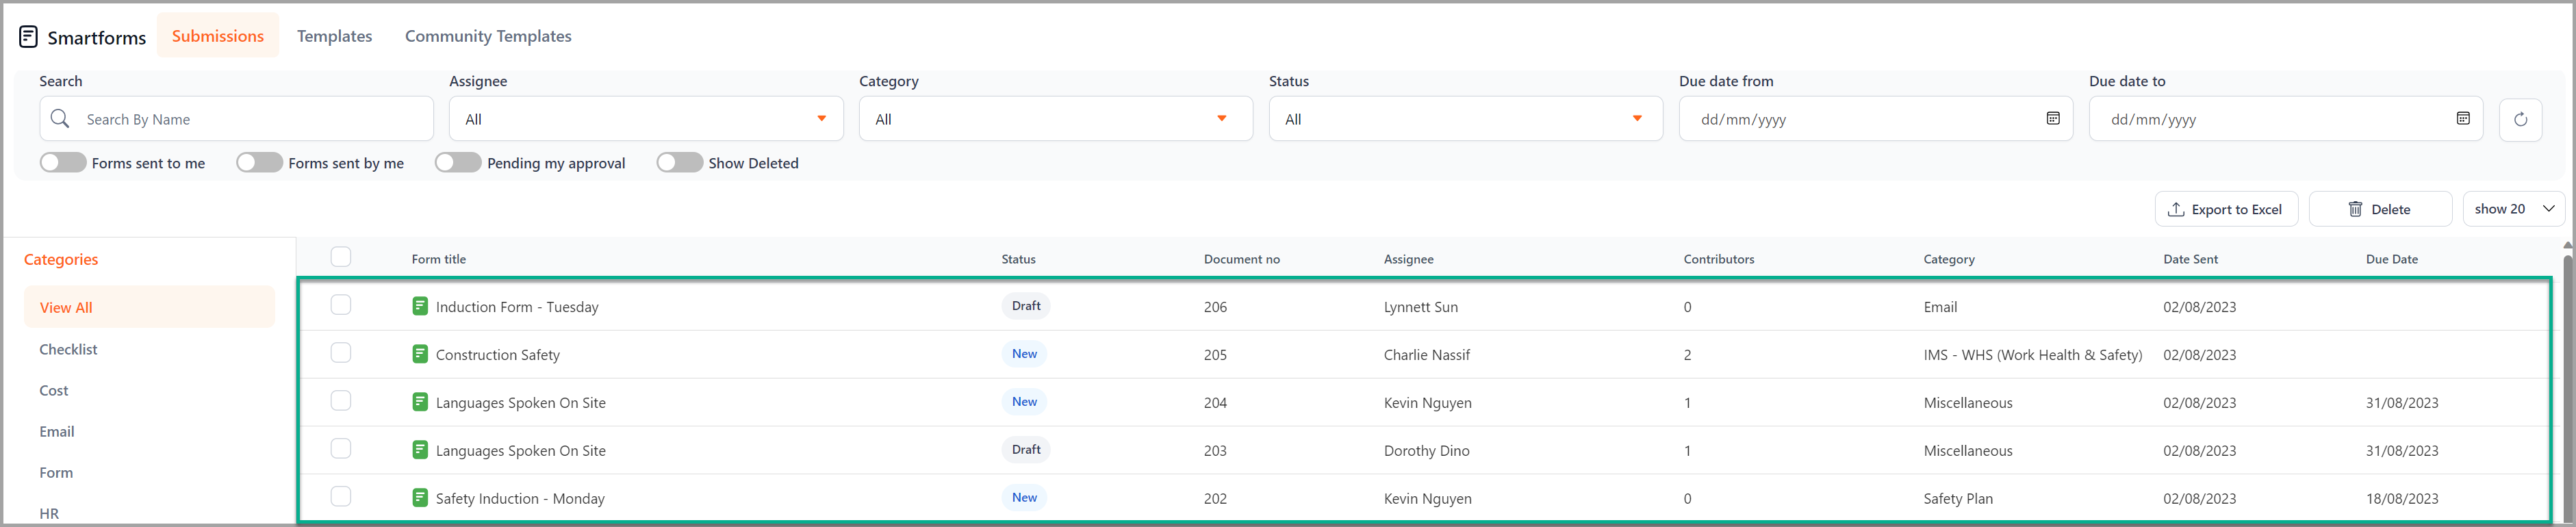This screenshot has height=527, width=2576.
Task: Select View All category
Action: 149,307
